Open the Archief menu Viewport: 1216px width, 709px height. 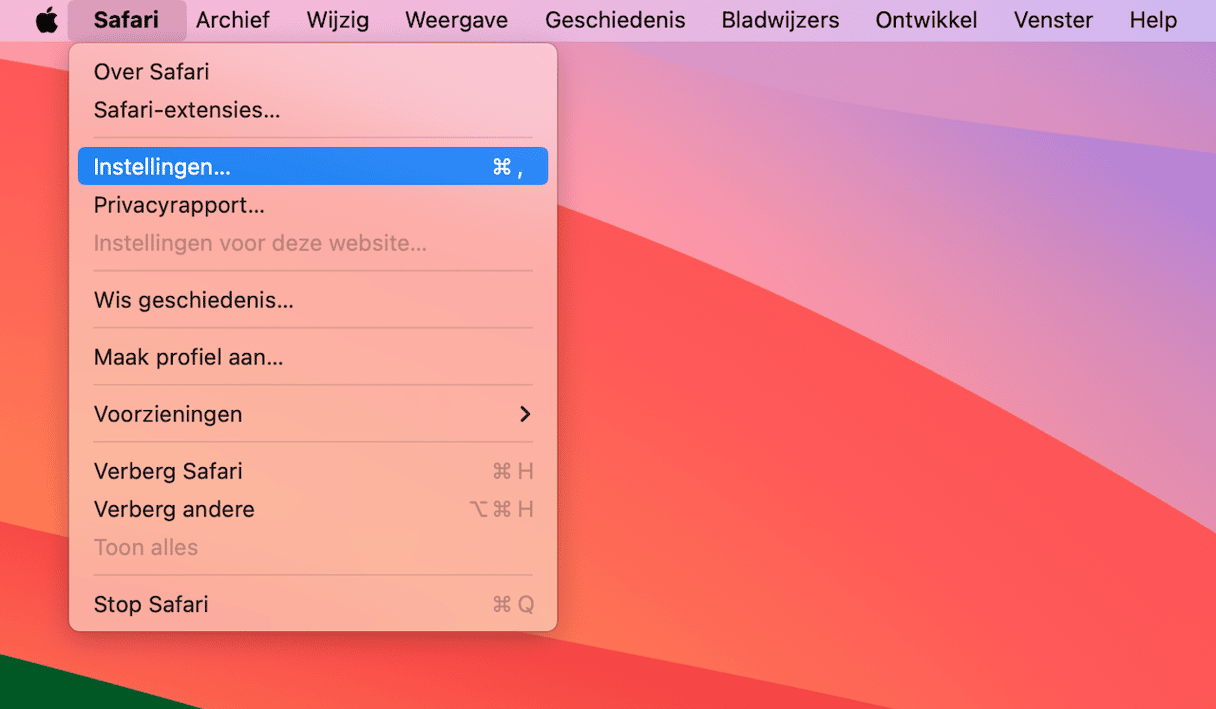pos(233,20)
